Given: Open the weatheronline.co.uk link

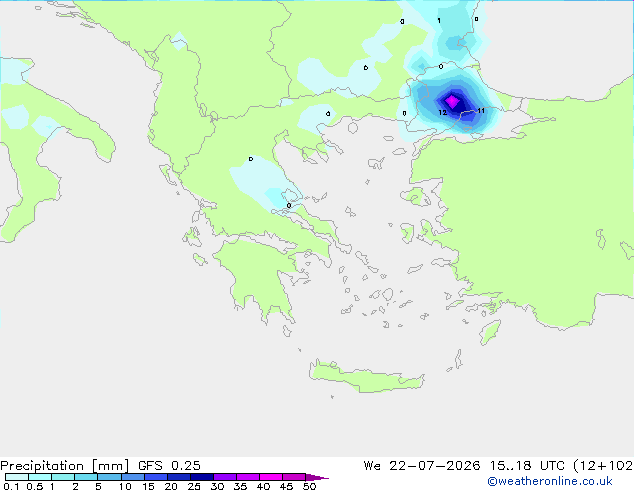Looking at the screenshot, I should (x=549, y=481).
